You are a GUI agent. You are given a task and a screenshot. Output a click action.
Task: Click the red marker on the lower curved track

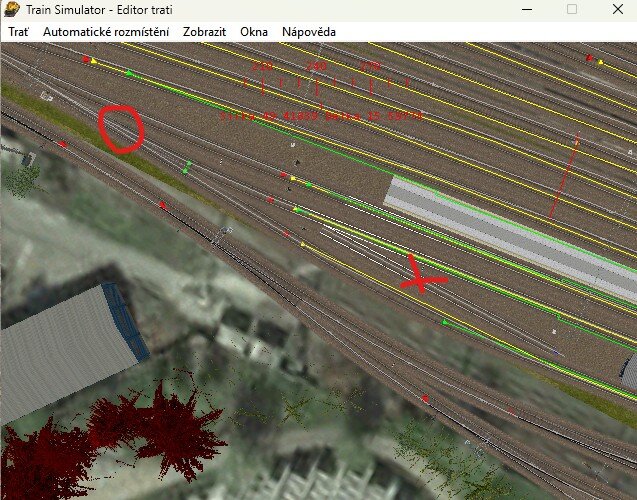coord(425,399)
